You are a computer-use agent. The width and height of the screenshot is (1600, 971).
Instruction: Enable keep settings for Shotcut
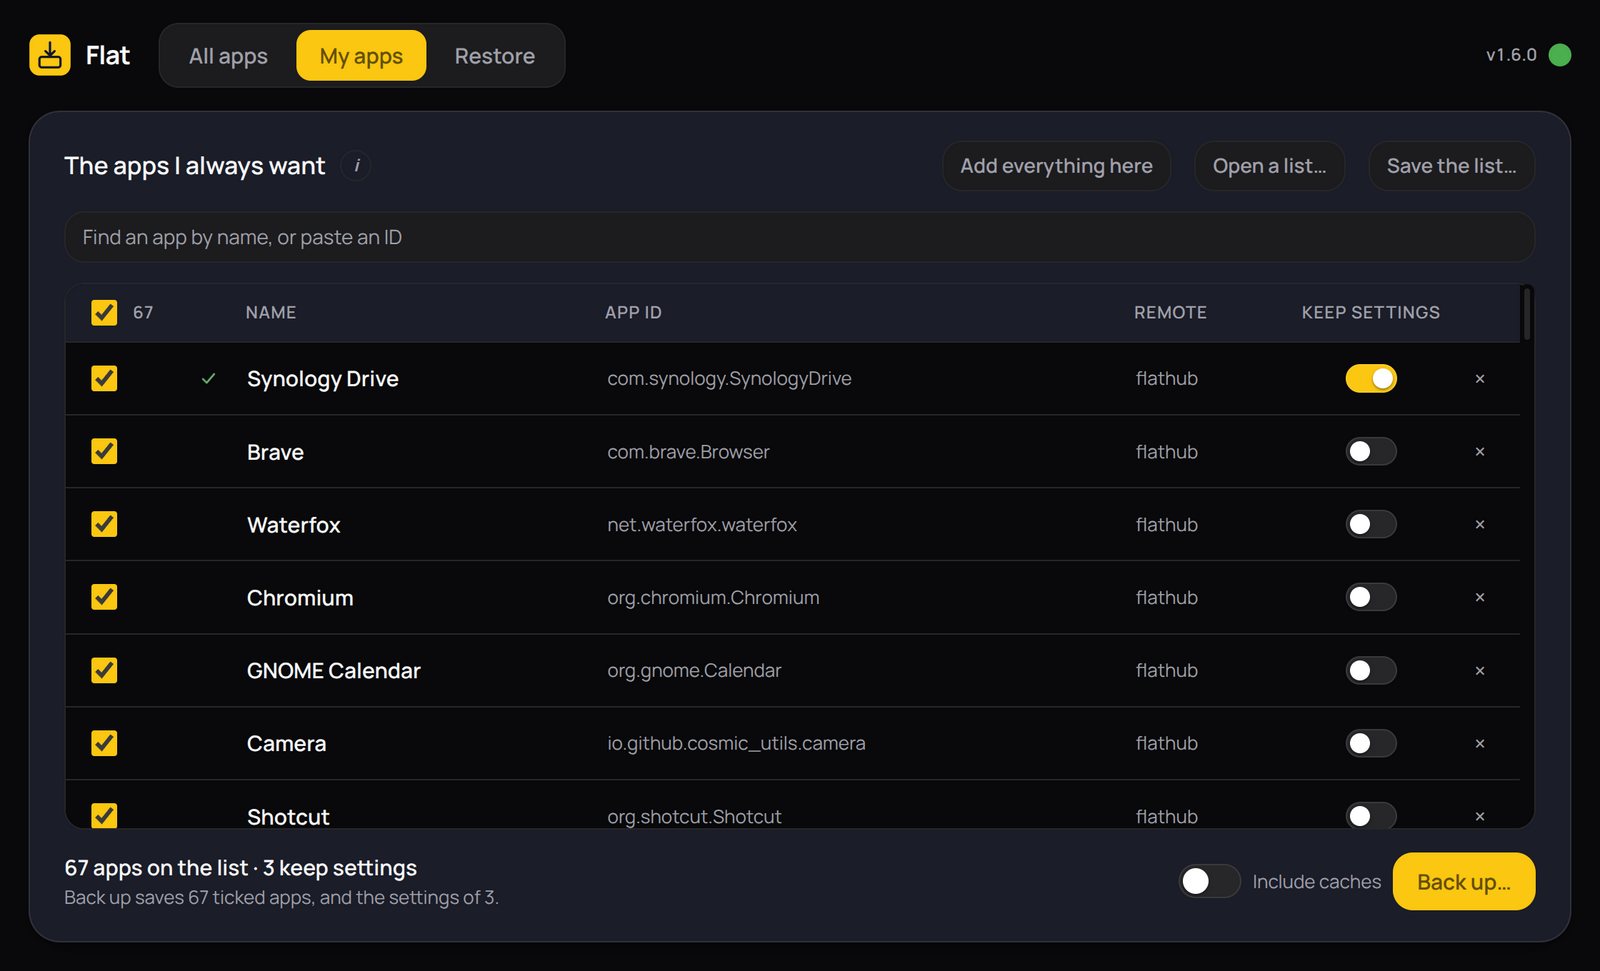pos(1371,815)
